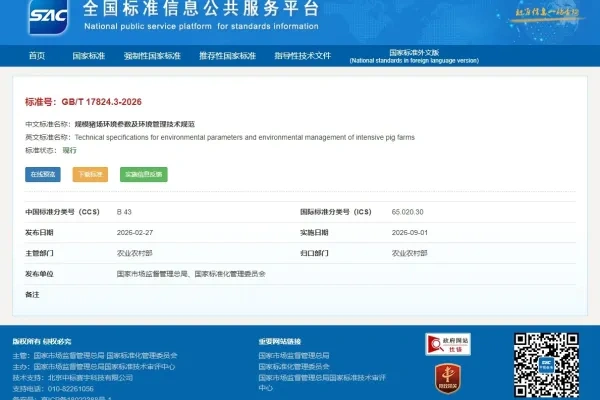This screenshot has width=600, height=400.
Task: Click 北京中标赛宇科技有限公司 tech support text
Action: 90,378
